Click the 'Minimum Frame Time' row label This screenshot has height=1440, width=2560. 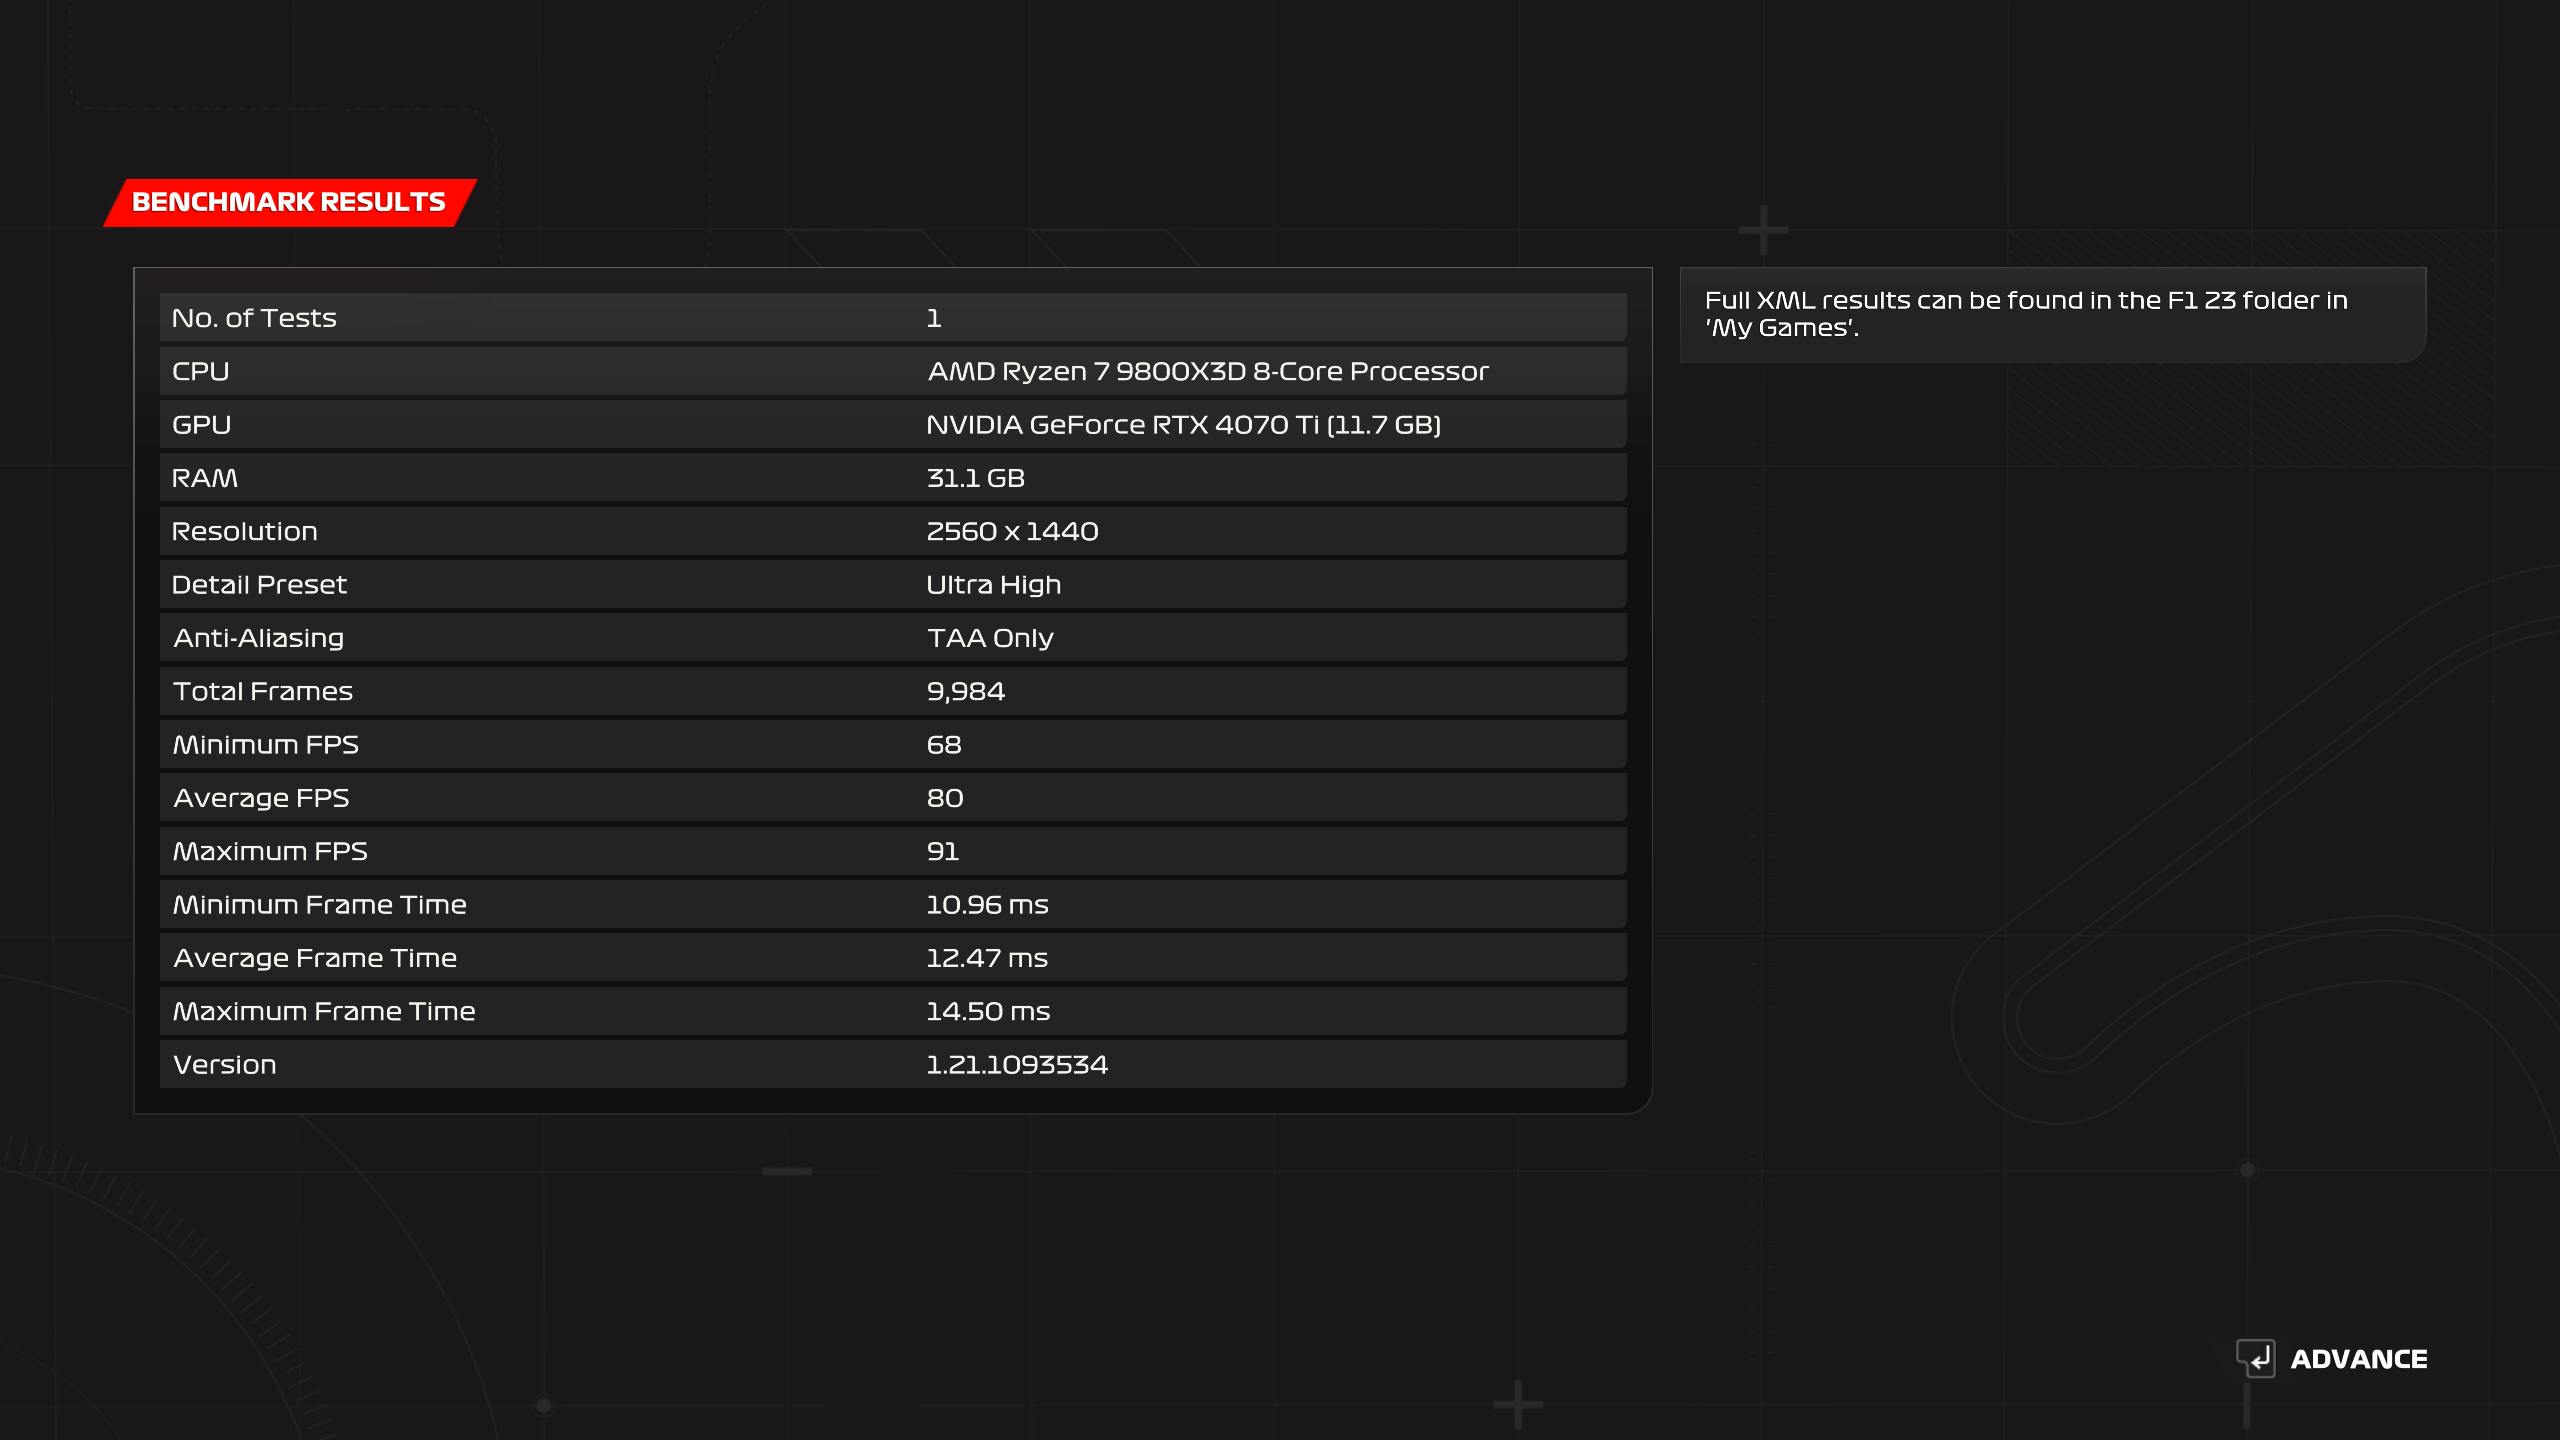tap(320, 905)
